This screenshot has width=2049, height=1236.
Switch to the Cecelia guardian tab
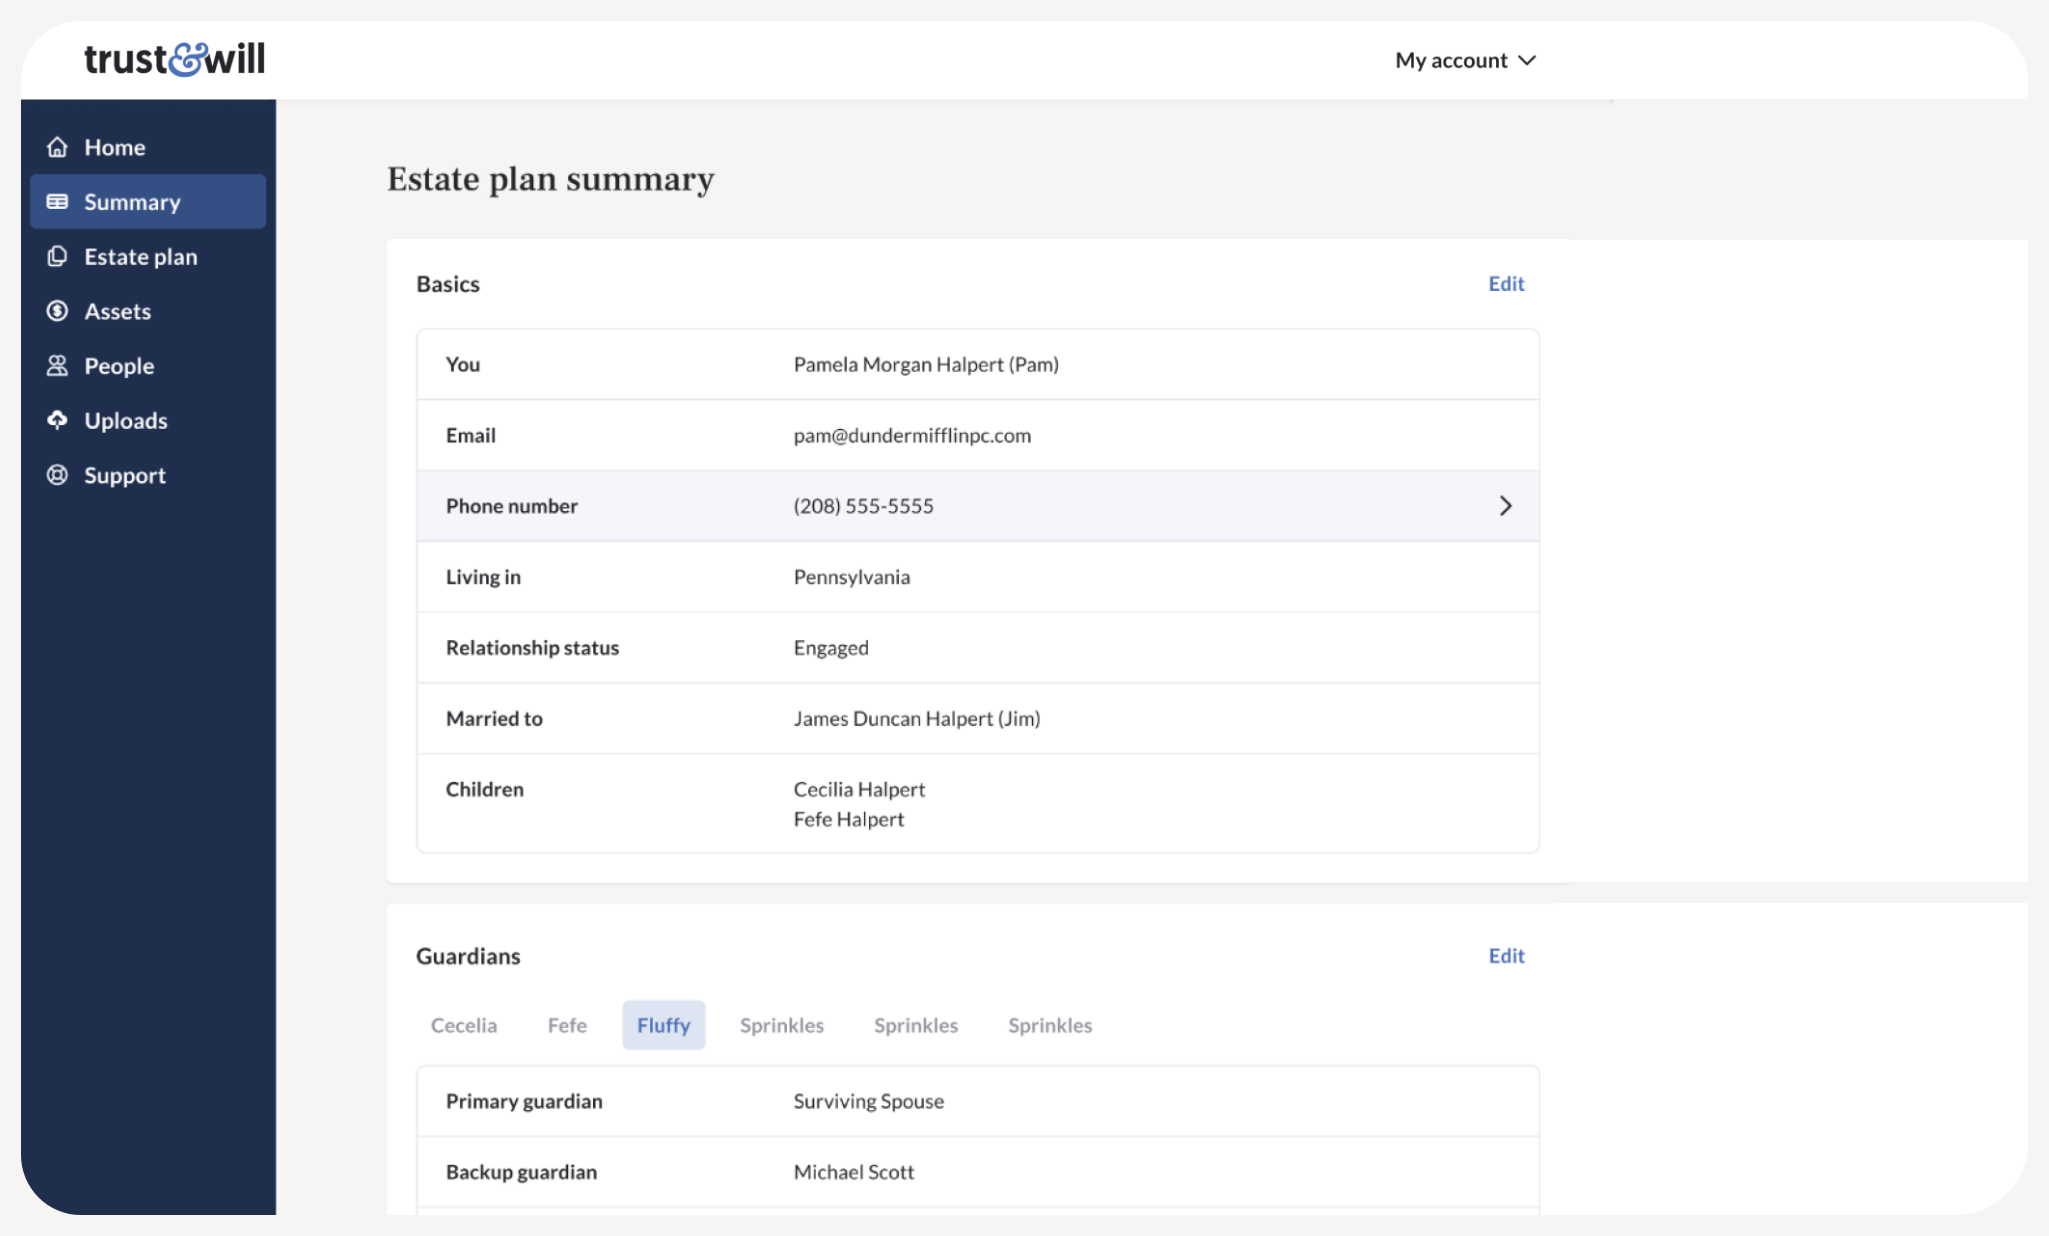click(x=463, y=1025)
